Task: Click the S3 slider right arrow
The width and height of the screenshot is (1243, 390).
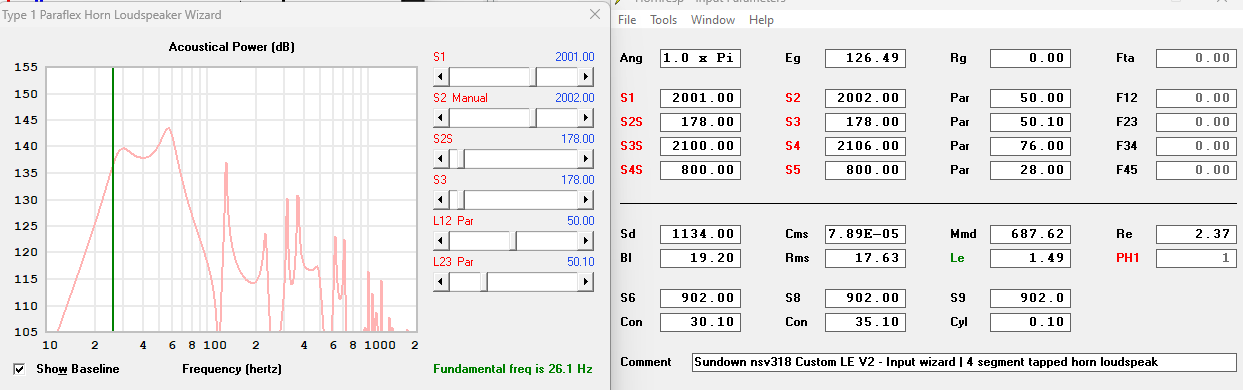Action: [x=587, y=200]
